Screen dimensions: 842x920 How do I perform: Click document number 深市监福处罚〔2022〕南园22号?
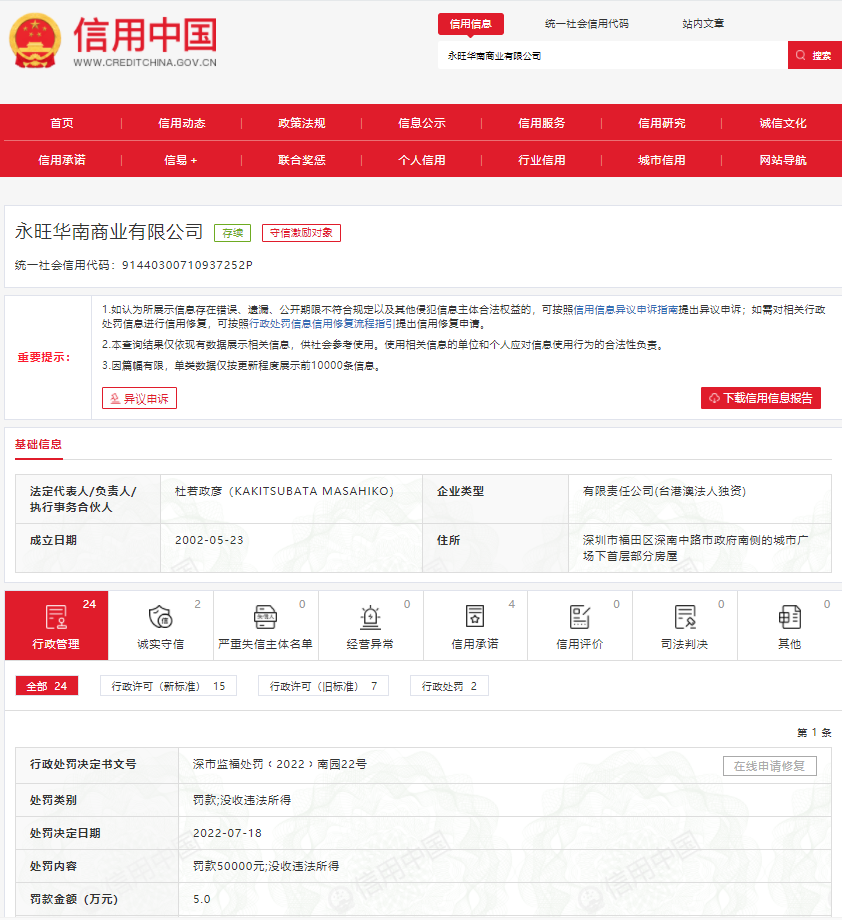[279, 764]
